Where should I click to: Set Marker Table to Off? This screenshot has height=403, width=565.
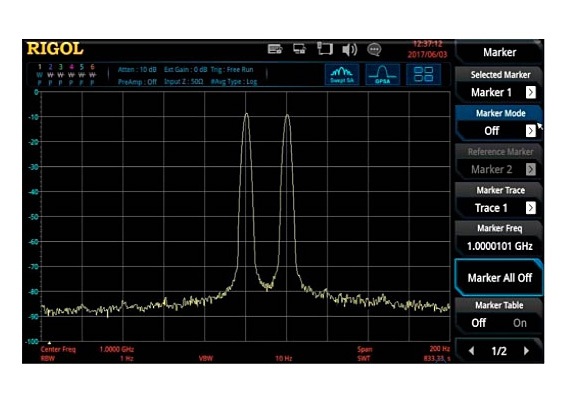479,323
